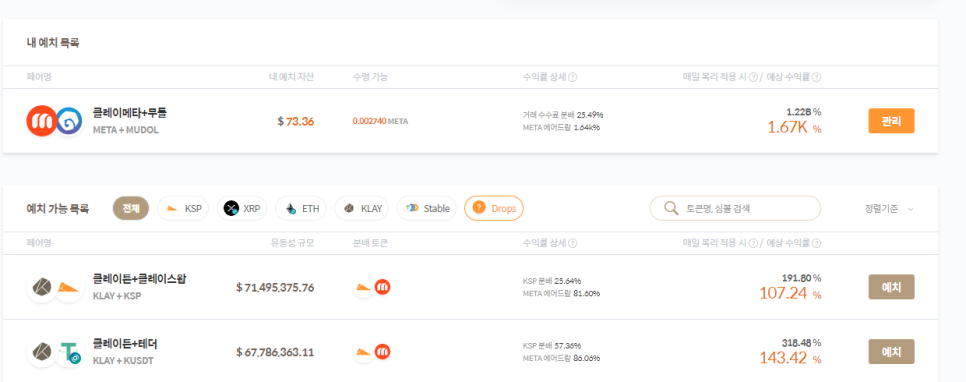Select the 전체 filter tab
Screen dimensions: 966x382
point(131,208)
